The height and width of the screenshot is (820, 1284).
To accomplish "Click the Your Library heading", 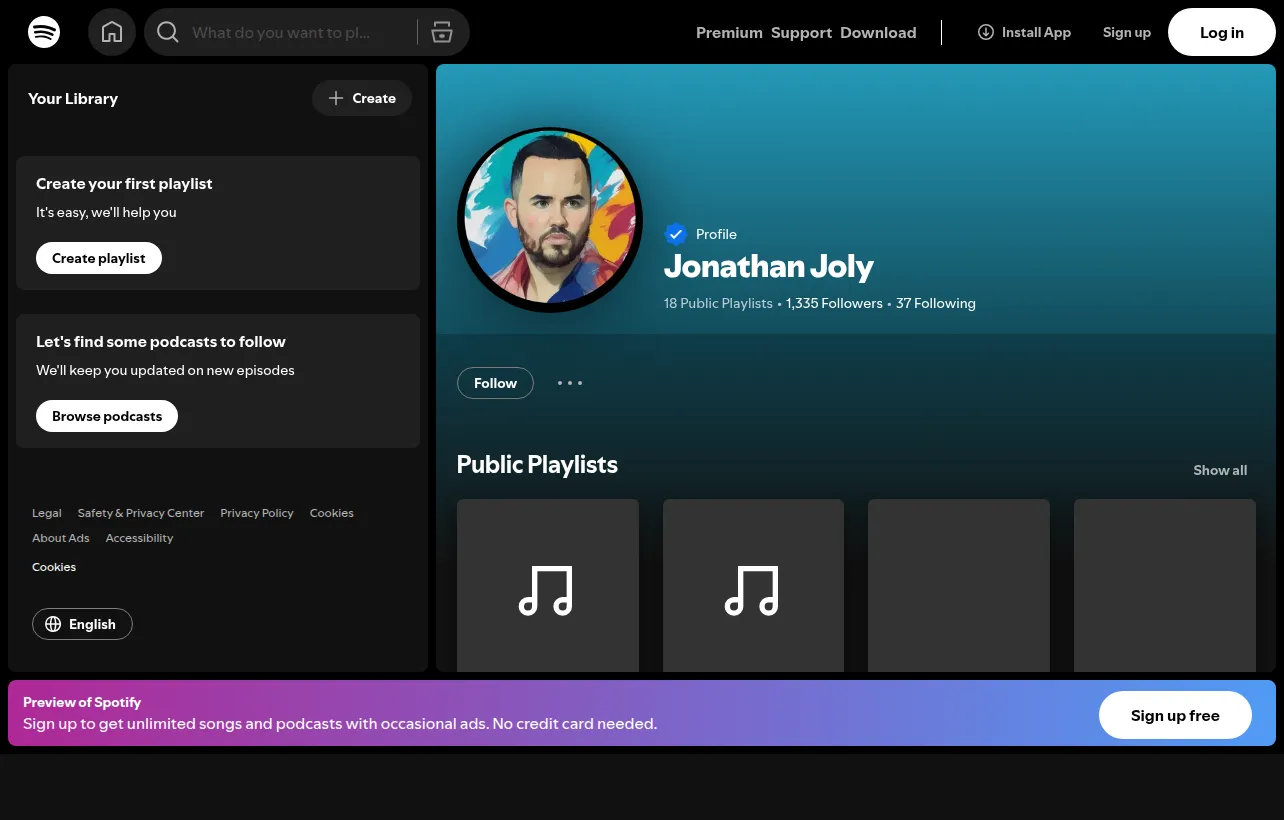I will point(73,98).
